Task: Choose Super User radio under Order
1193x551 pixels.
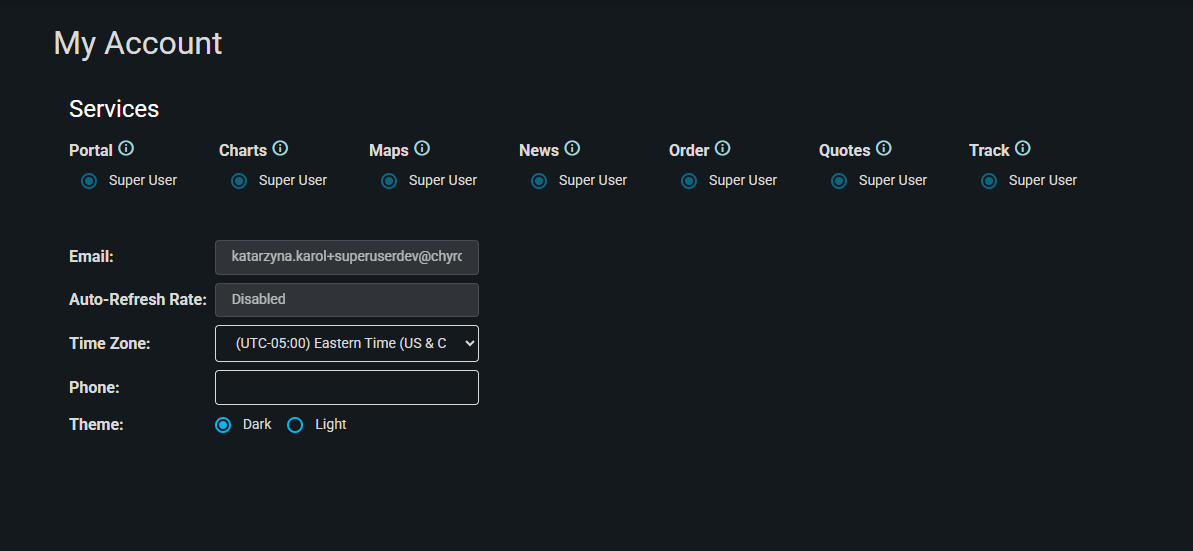Action: click(x=689, y=181)
